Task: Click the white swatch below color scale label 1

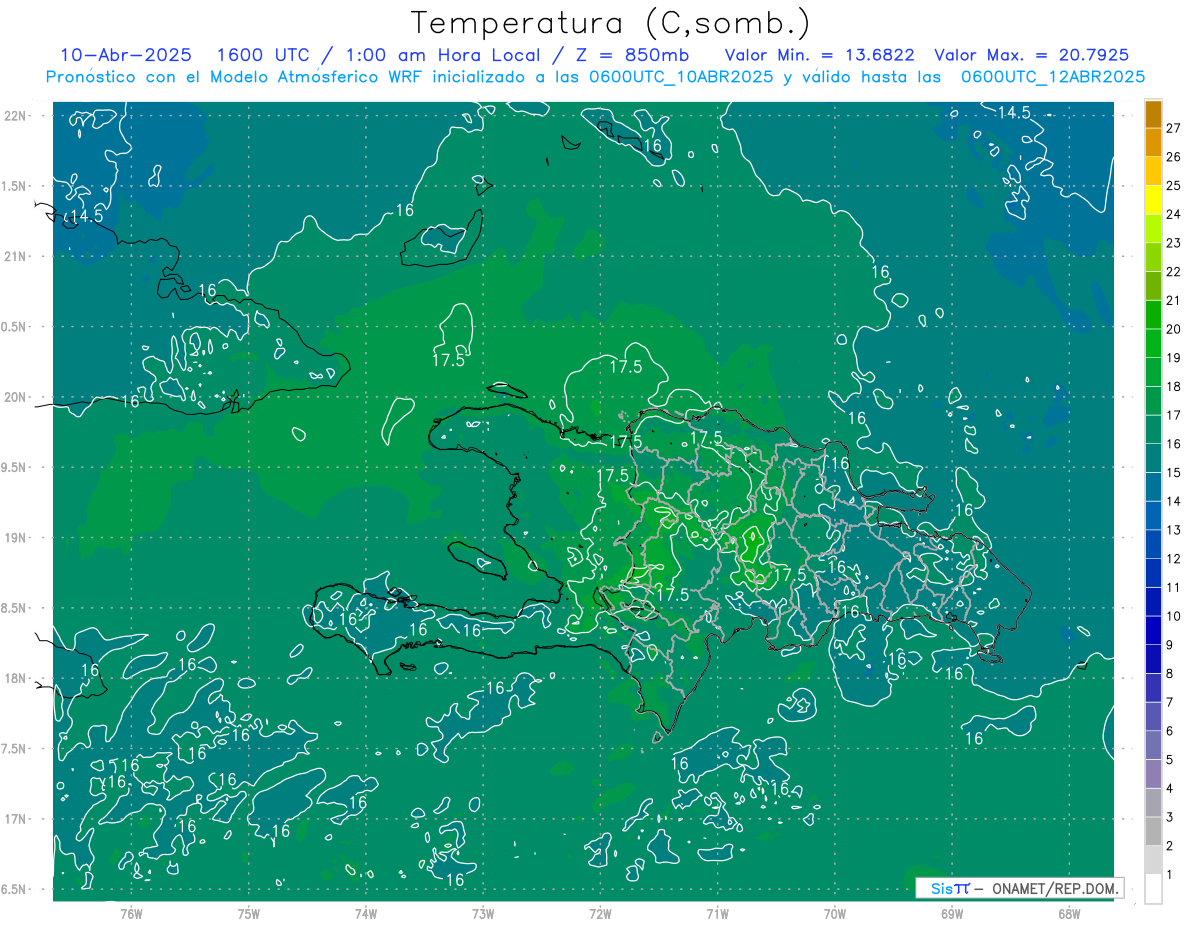Action: point(1153,889)
